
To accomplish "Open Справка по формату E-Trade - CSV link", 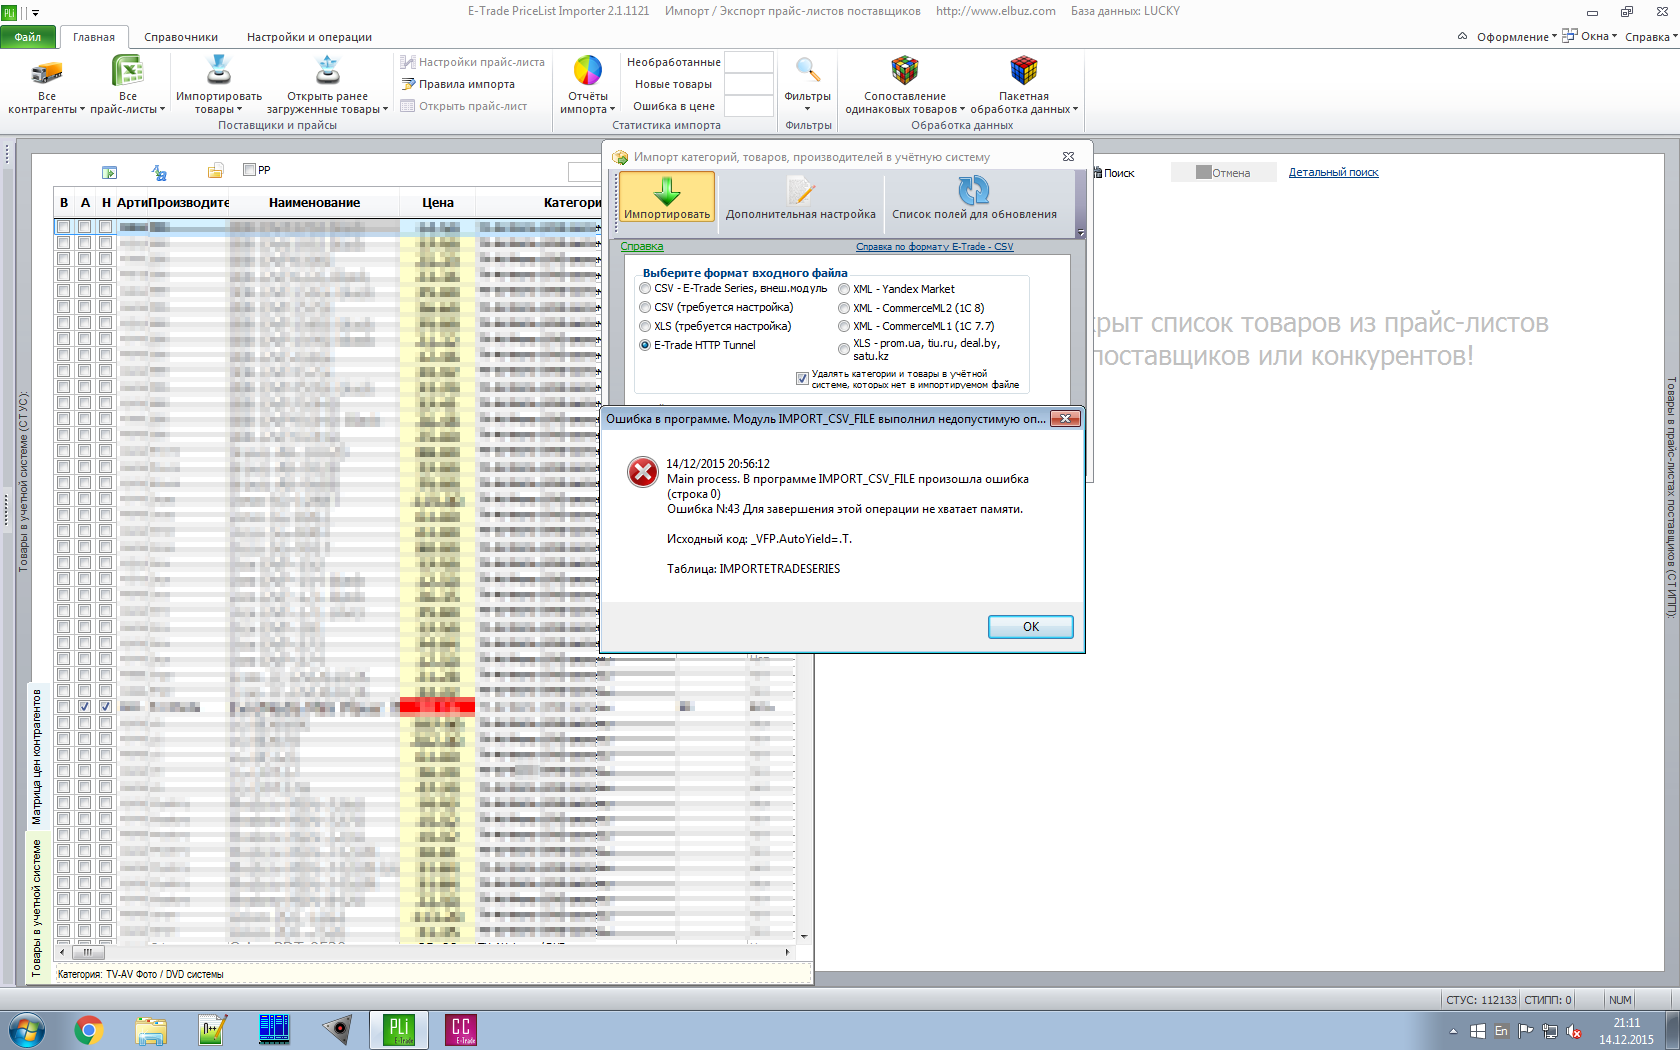I will (934, 246).
